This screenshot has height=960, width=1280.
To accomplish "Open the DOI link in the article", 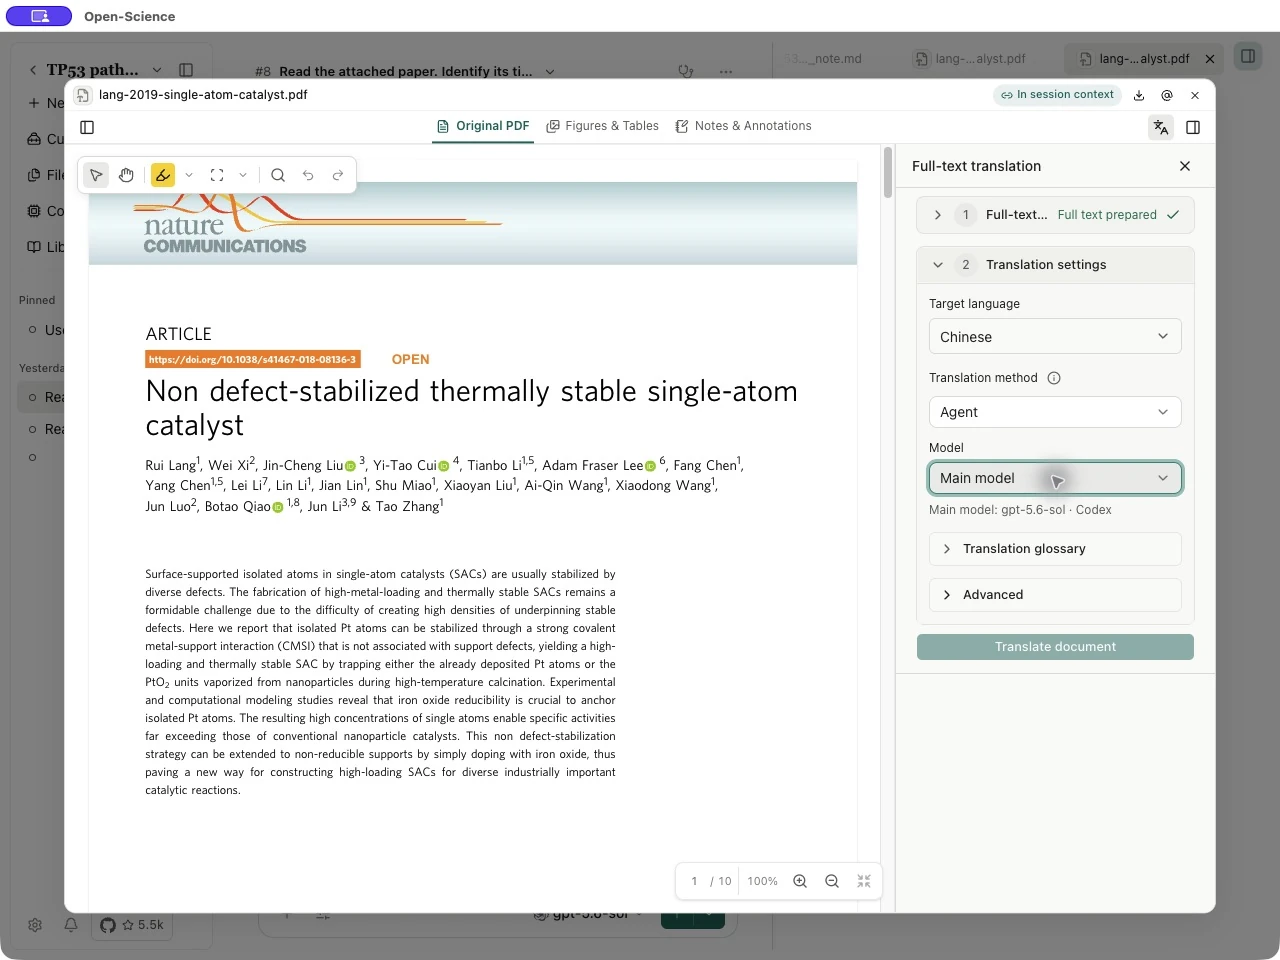I will pyautogui.click(x=252, y=359).
